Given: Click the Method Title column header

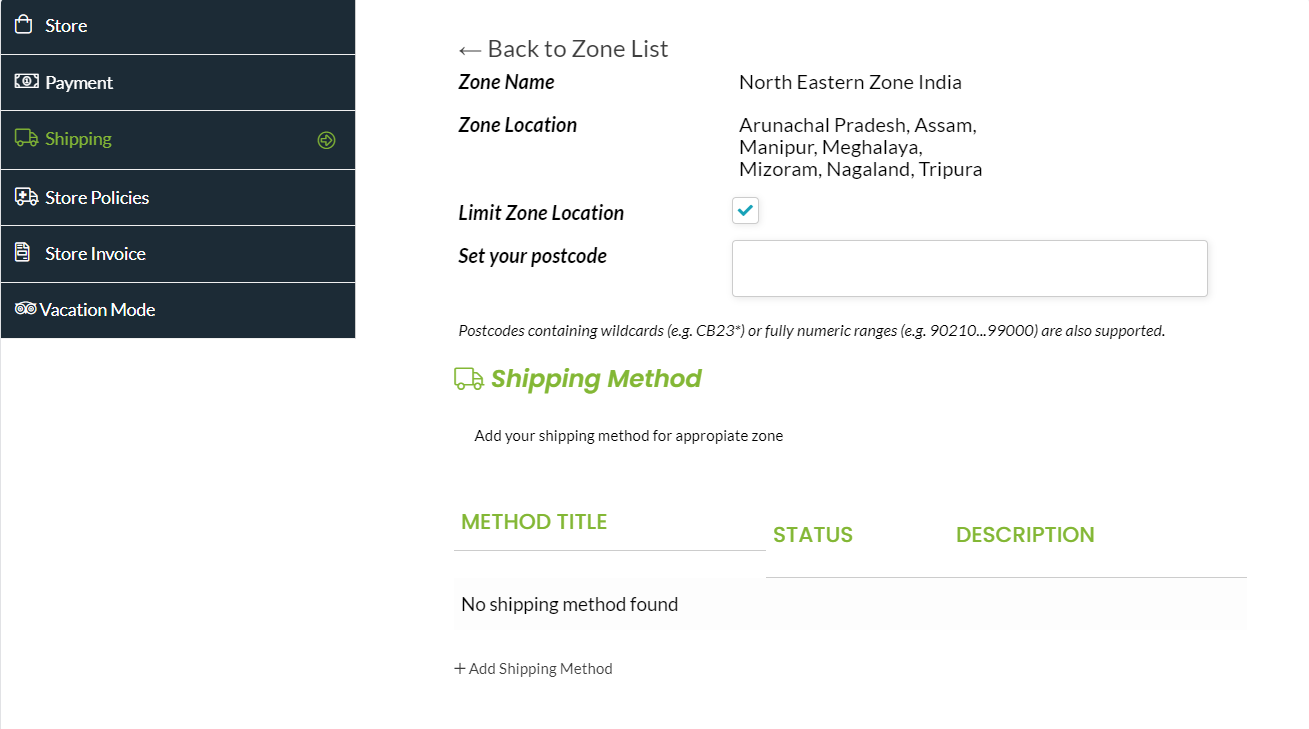Looking at the screenshot, I should coord(534,522).
